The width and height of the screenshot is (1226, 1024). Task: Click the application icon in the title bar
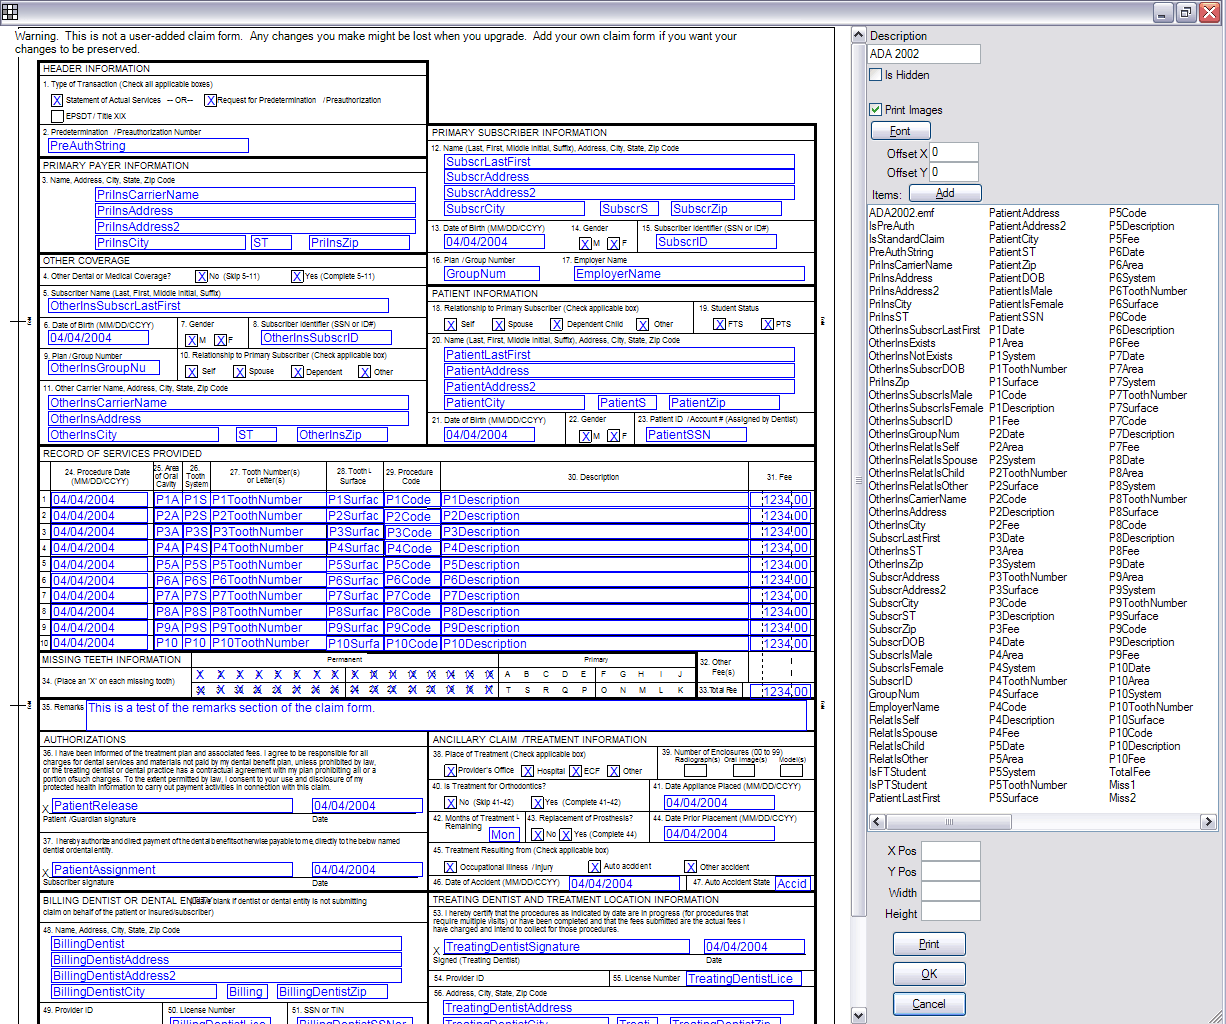tap(11, 9)
